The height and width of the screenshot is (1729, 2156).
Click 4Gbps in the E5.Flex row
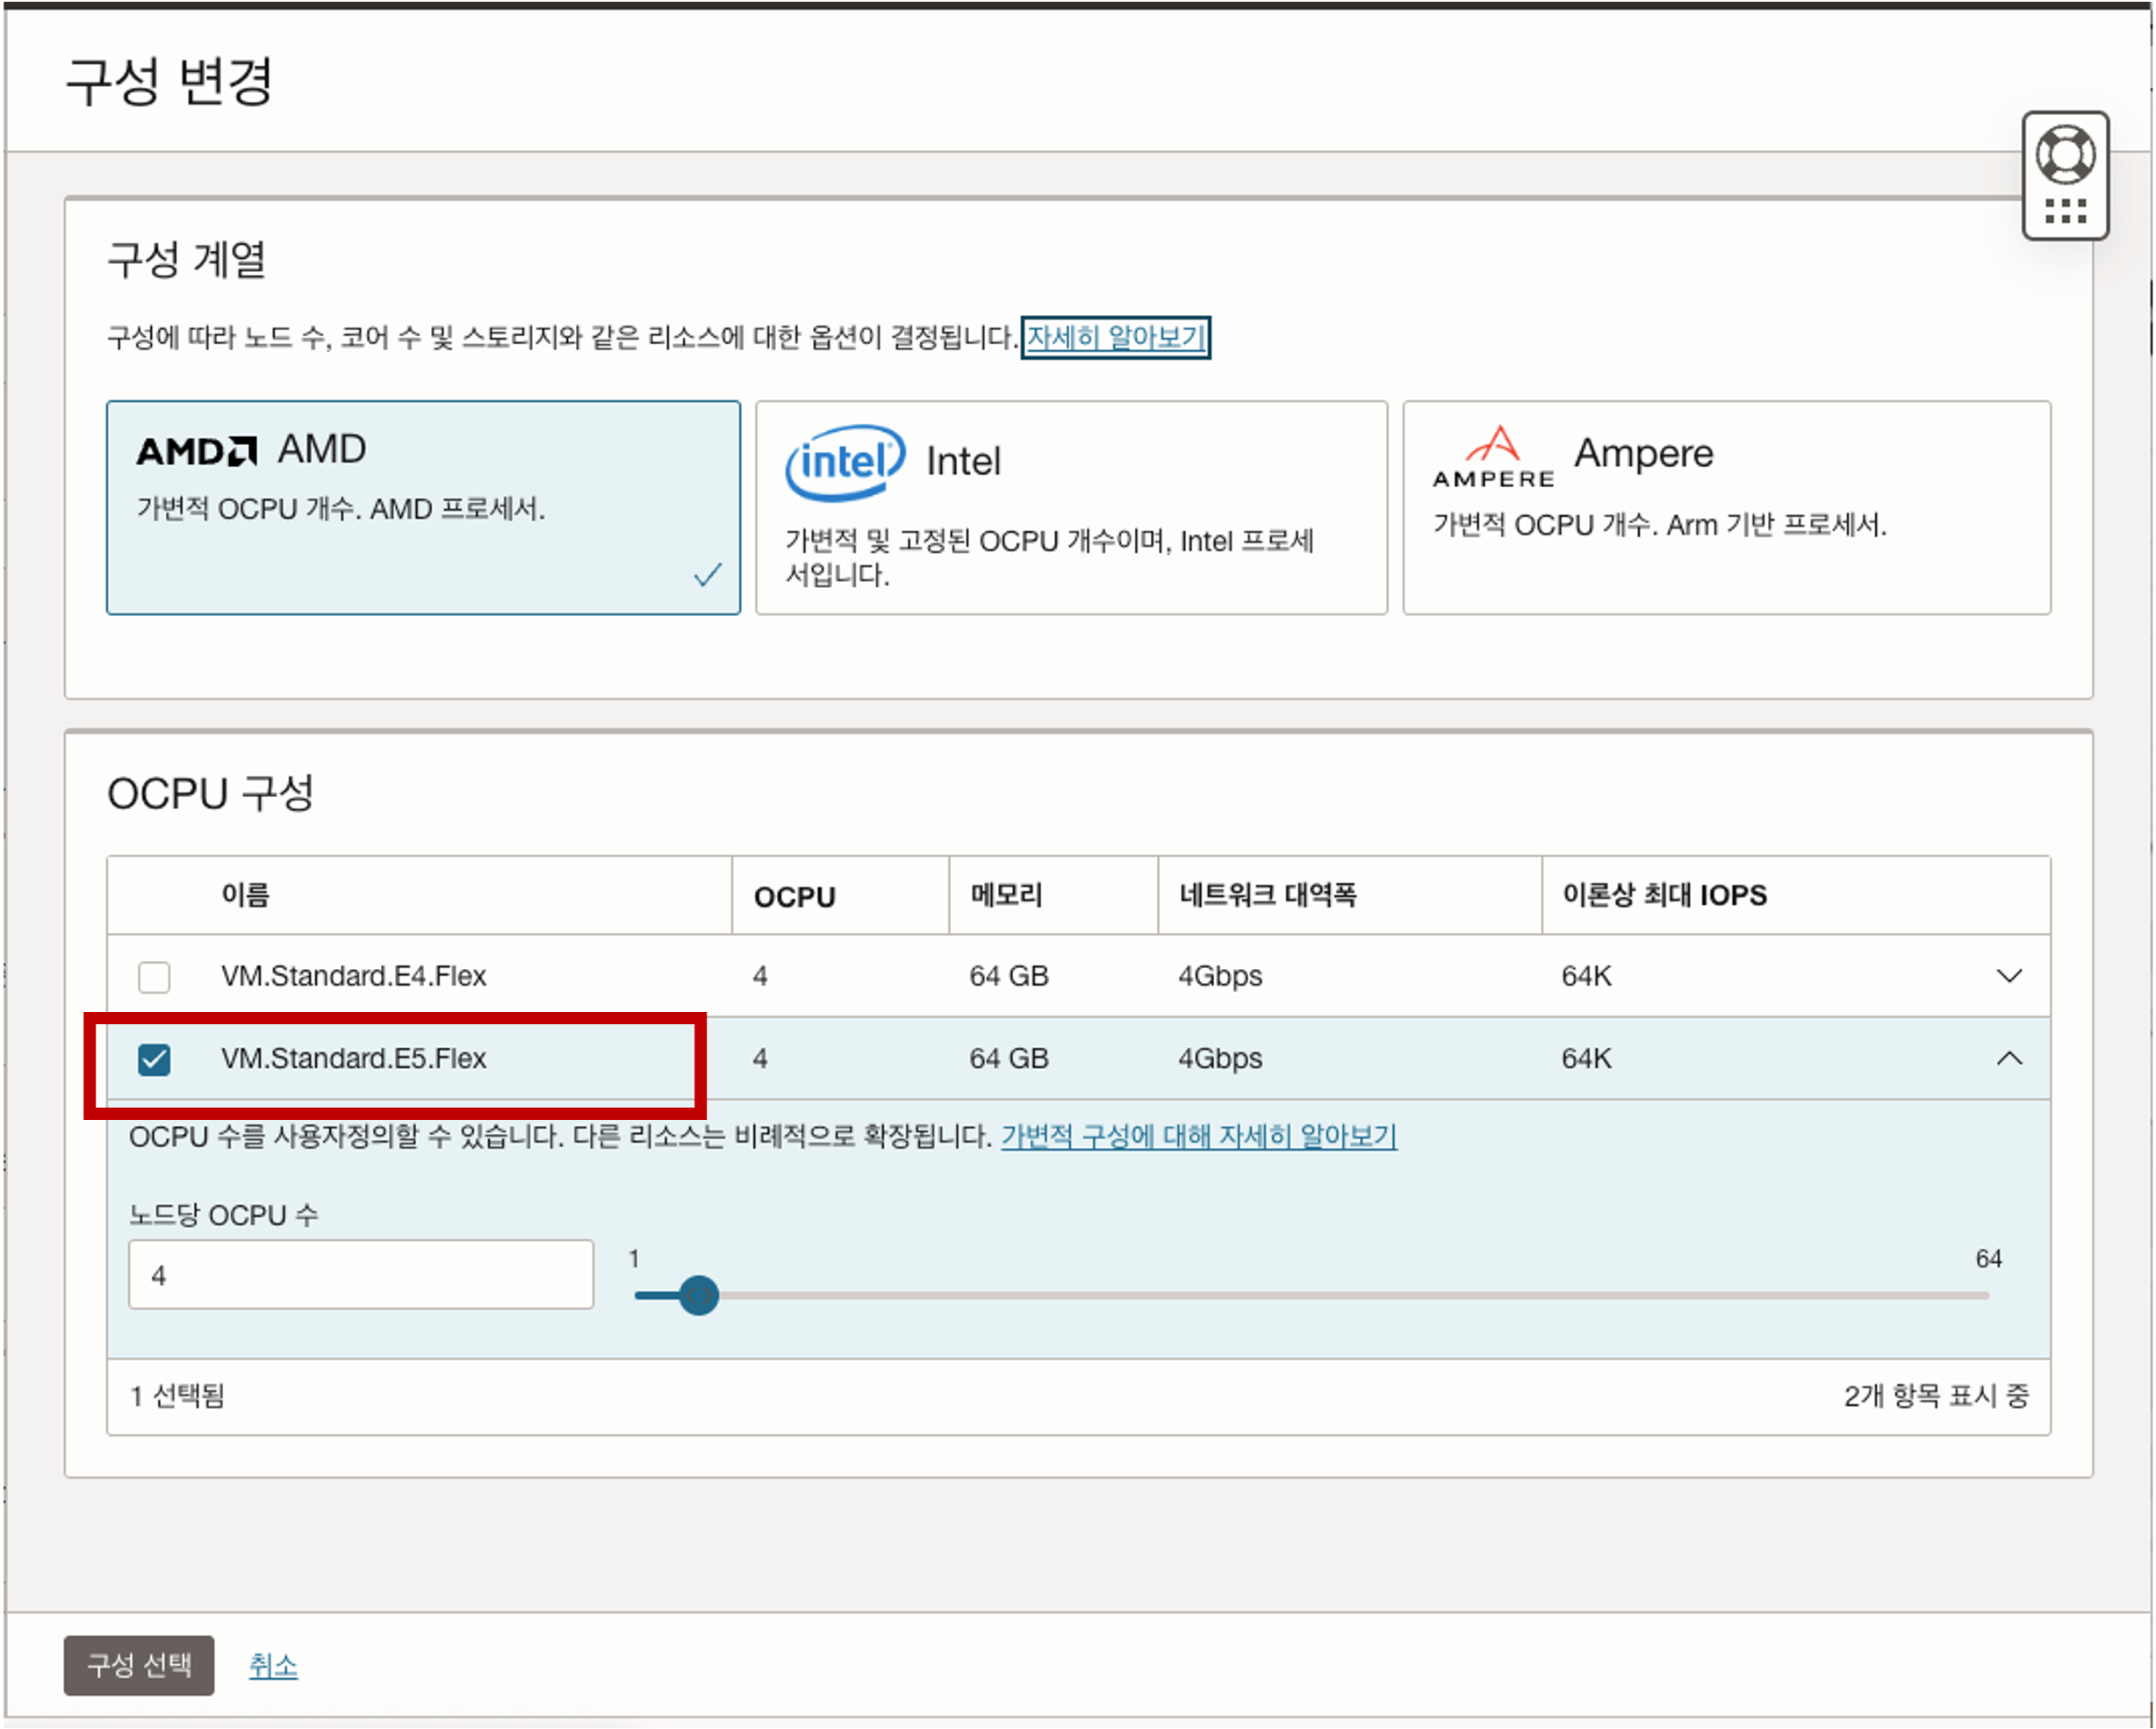click(1219, 1059)
